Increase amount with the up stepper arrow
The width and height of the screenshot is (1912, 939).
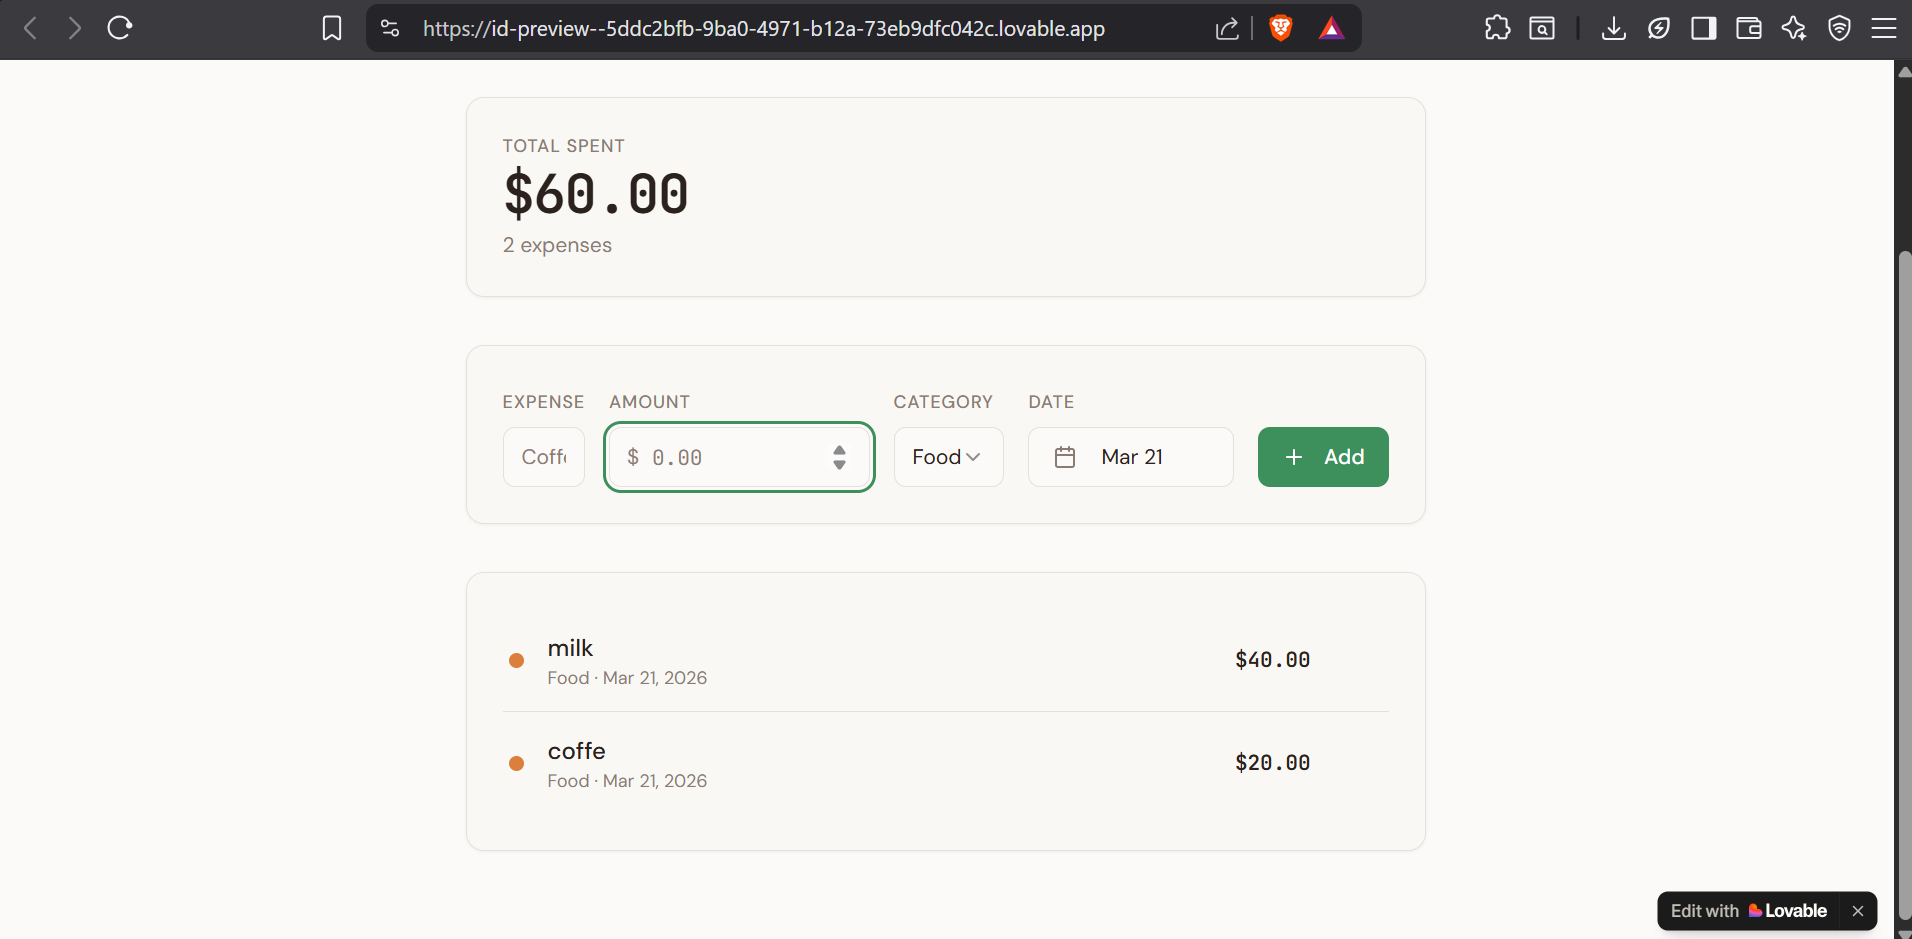(839, 448)
